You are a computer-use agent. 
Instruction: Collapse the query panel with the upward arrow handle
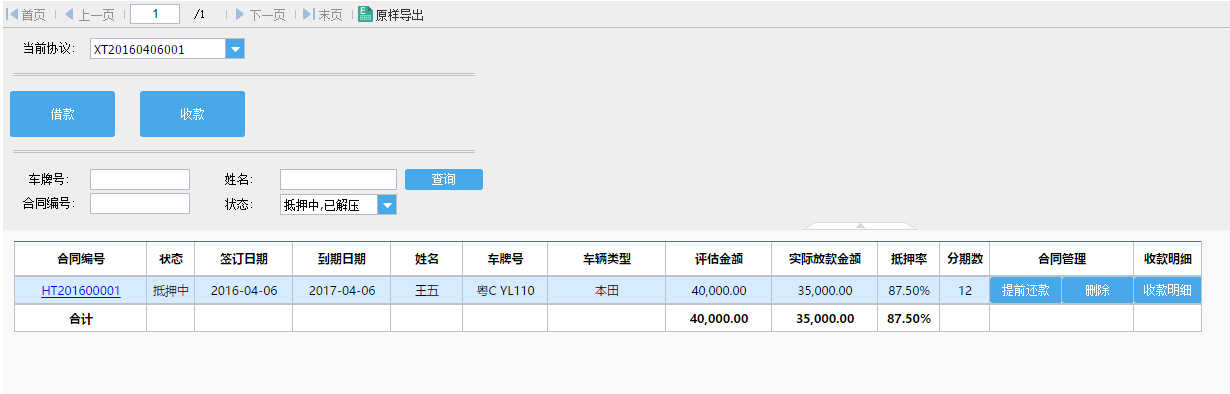coord(860,226)
